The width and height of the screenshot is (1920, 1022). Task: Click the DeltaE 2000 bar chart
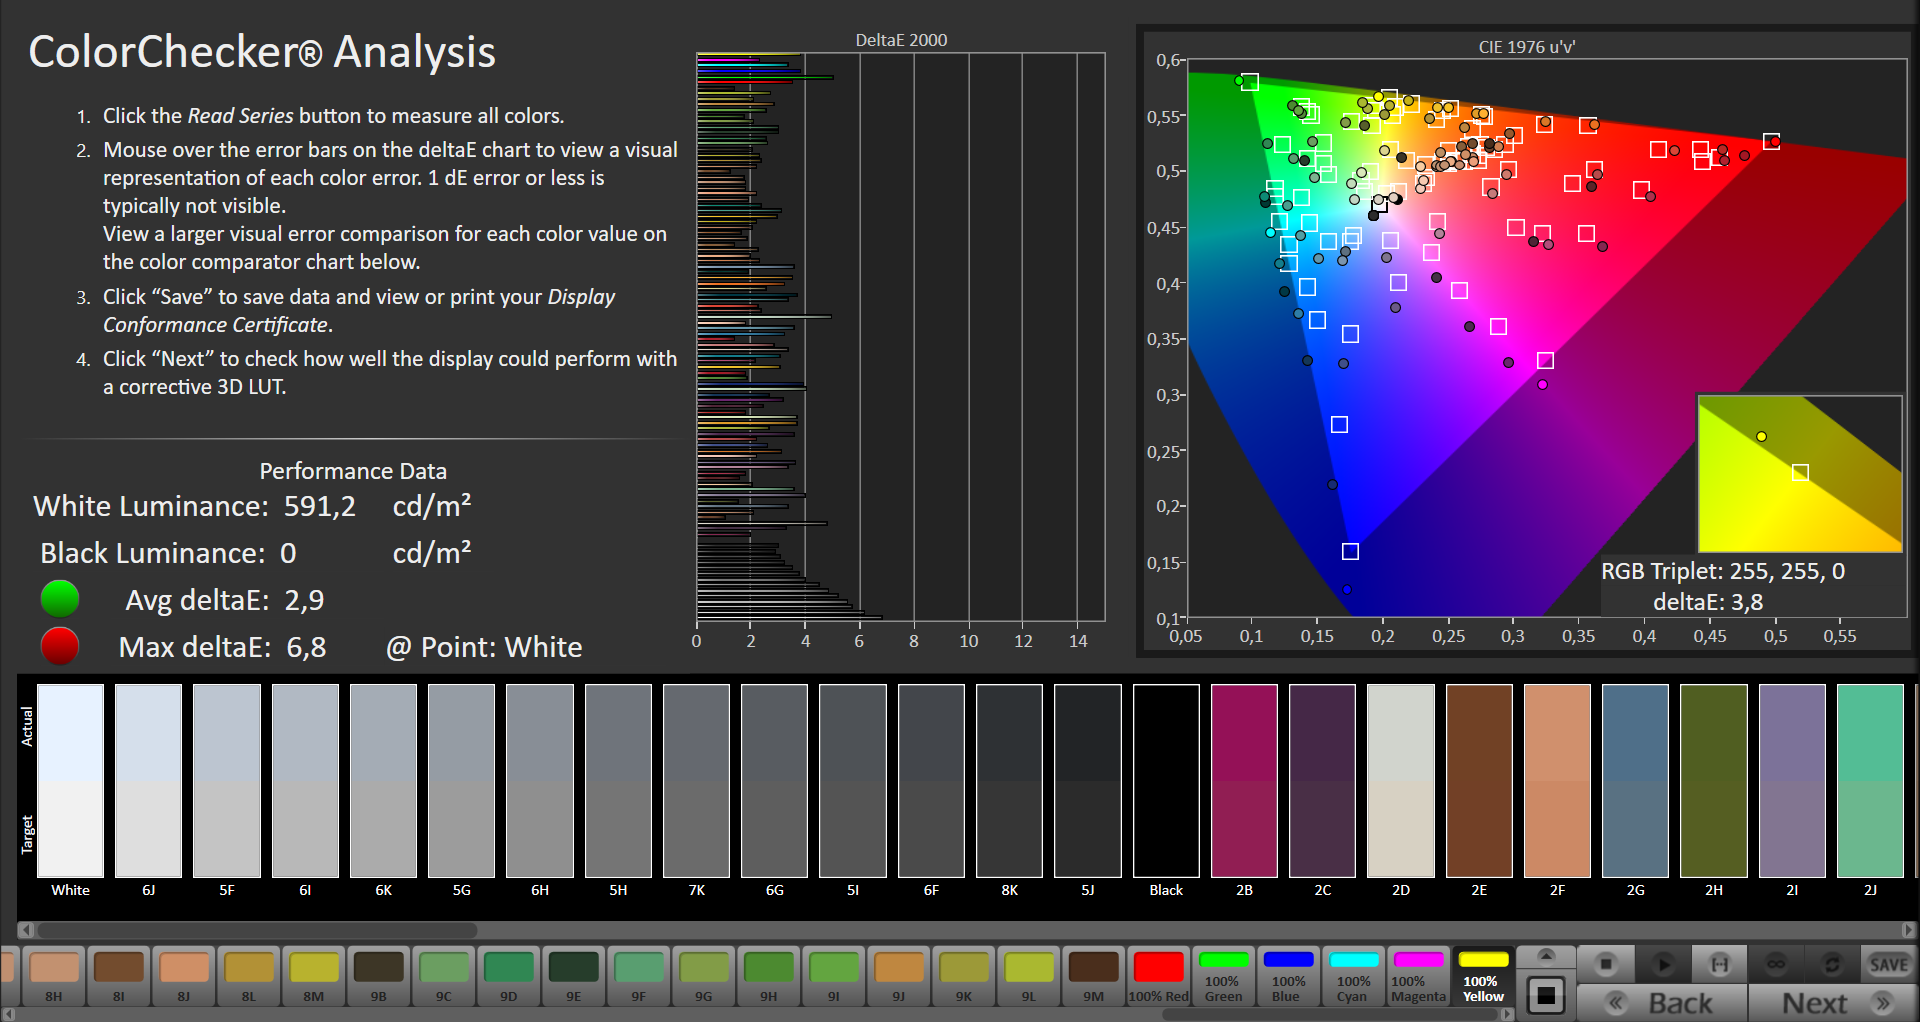point(901,337)
